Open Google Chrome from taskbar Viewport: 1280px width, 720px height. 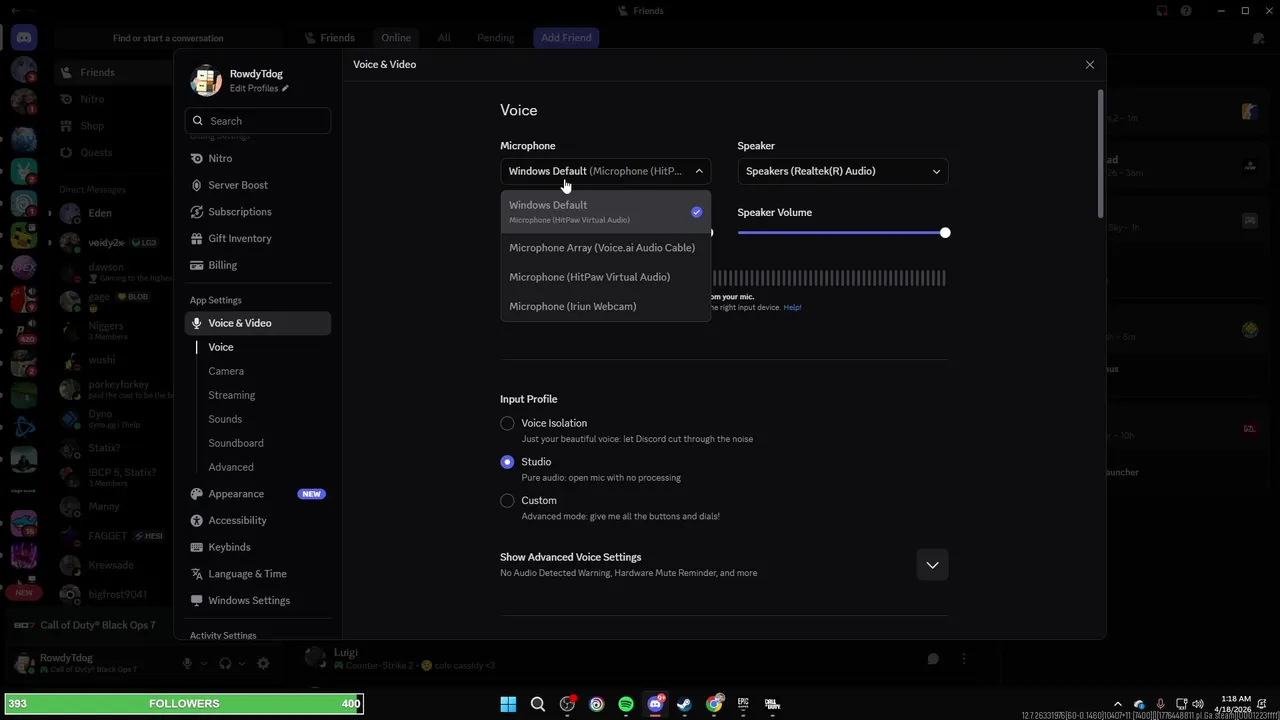click(x=714, y=704)
